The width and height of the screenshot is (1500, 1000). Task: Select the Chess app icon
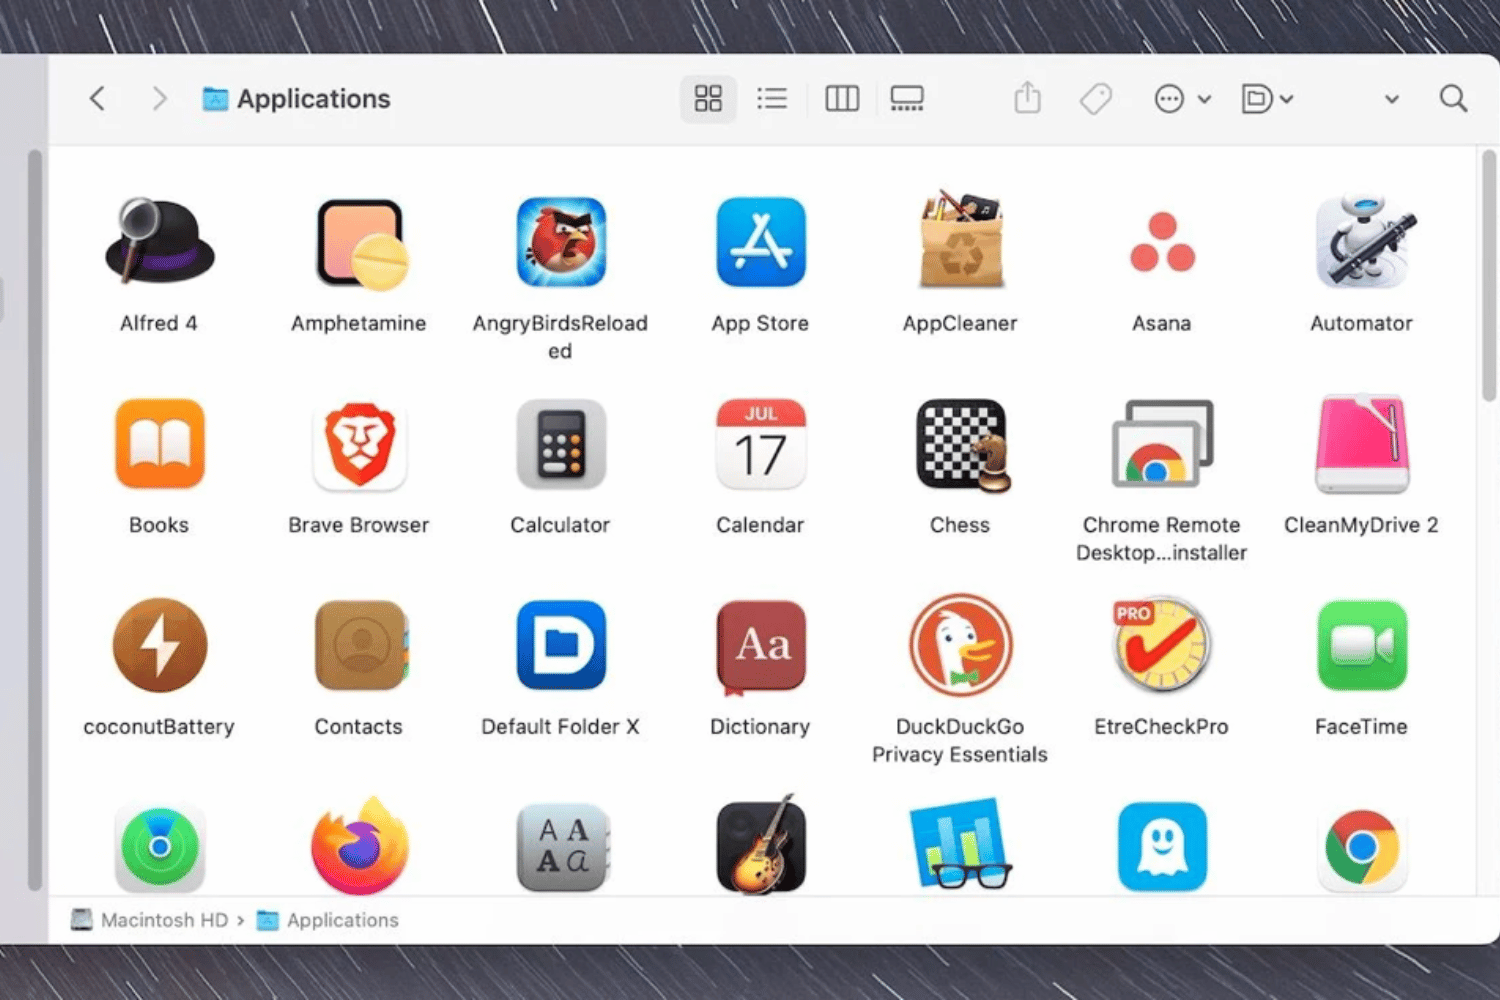963,445
